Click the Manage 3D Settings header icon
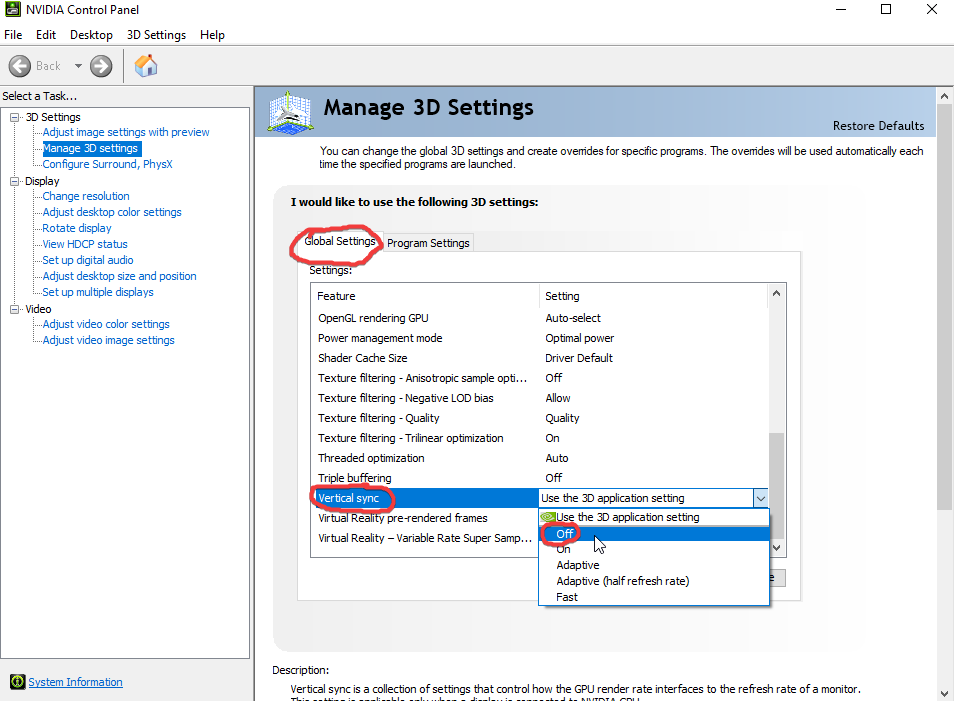This screenshot has height=701, width=954. pyautogui.click(x=291, y=112)
